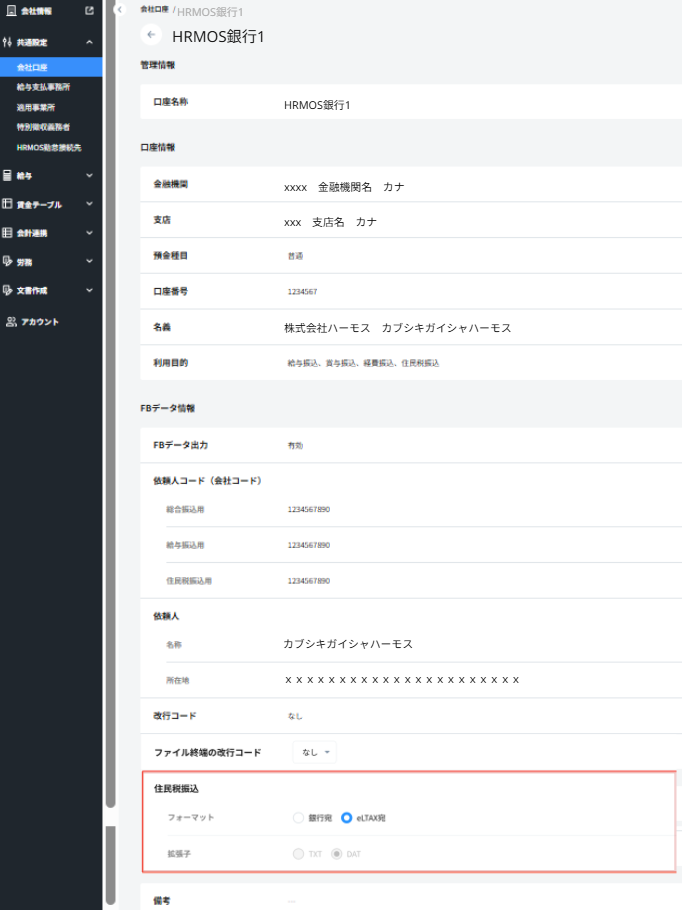Image resolution: width=682 pixels, height=910 pixels.
Task: Click the 会社情報 building icon
Action: pyautogui.click(x=8, y=11)
